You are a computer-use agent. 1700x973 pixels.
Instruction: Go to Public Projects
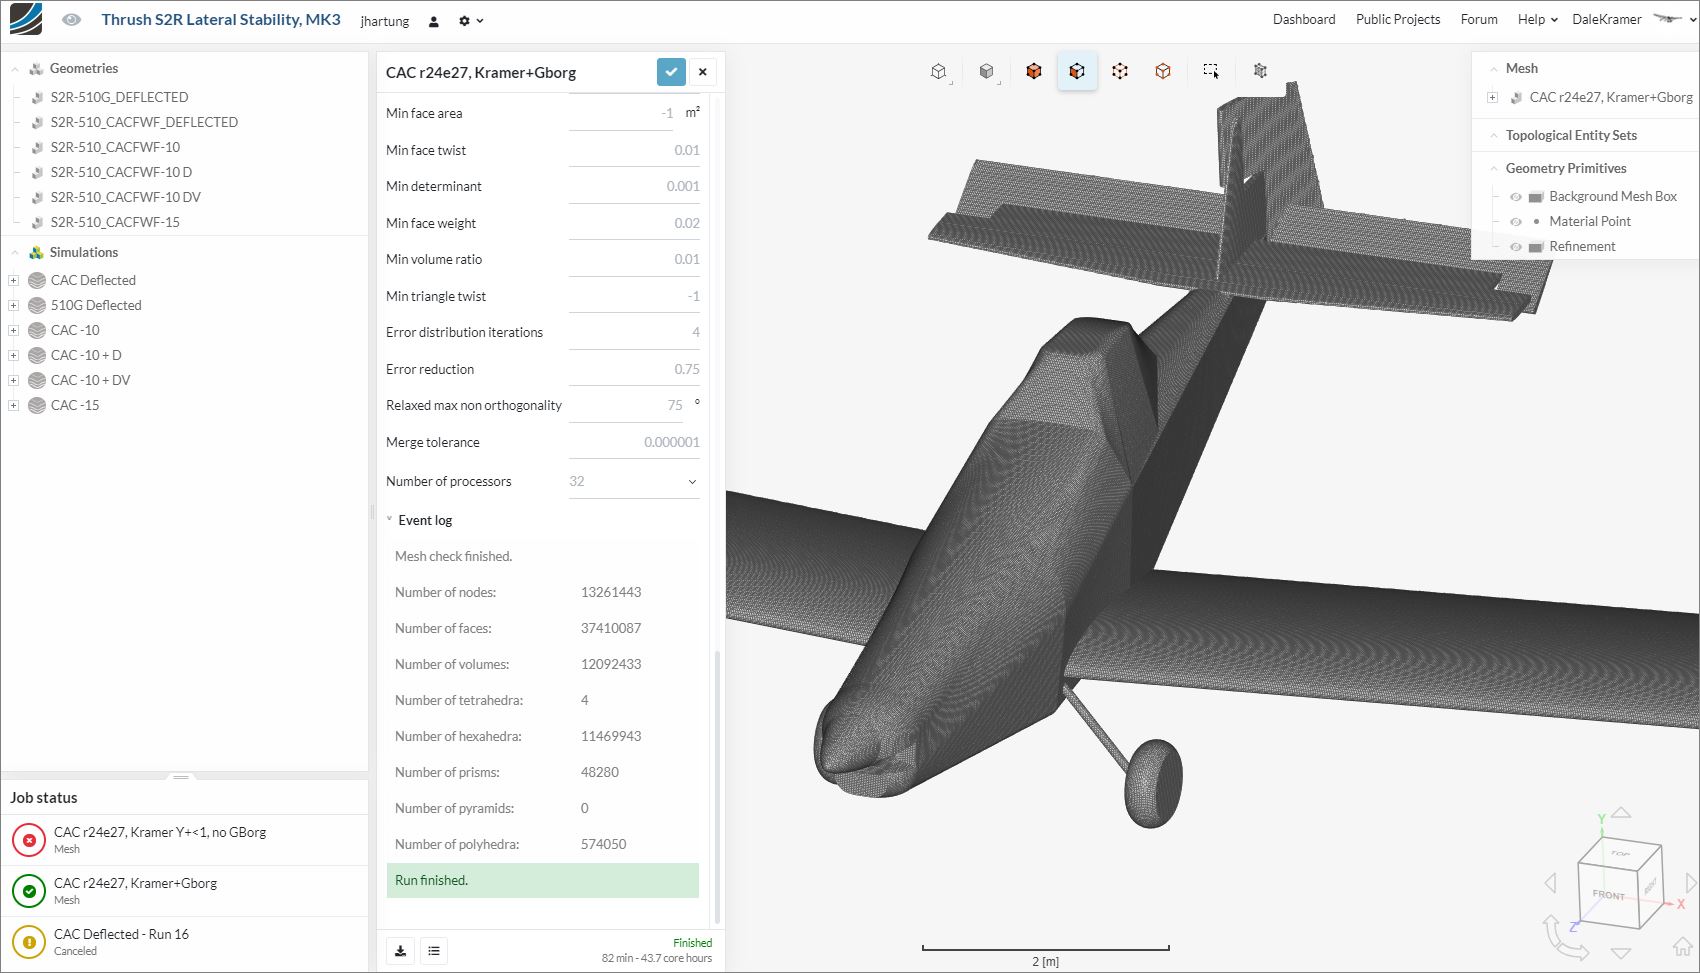coord(1398,19)
